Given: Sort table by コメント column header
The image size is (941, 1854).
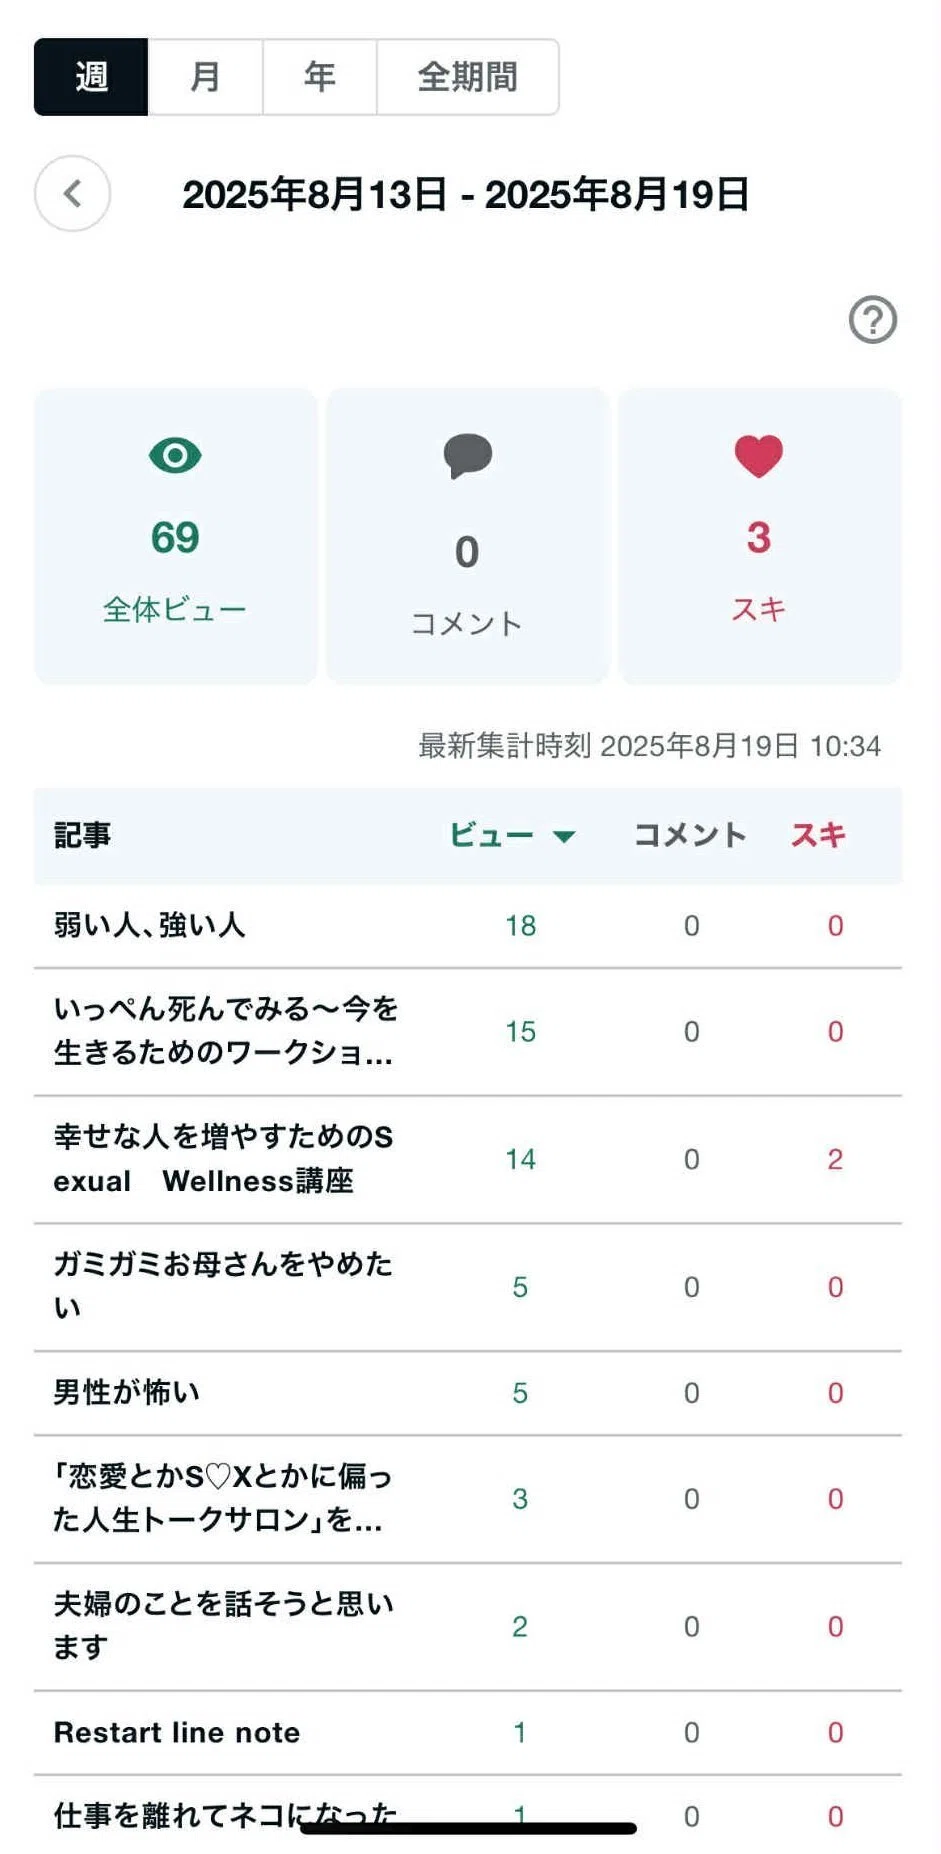Looking at the screenshot, I should pos(690,835).
